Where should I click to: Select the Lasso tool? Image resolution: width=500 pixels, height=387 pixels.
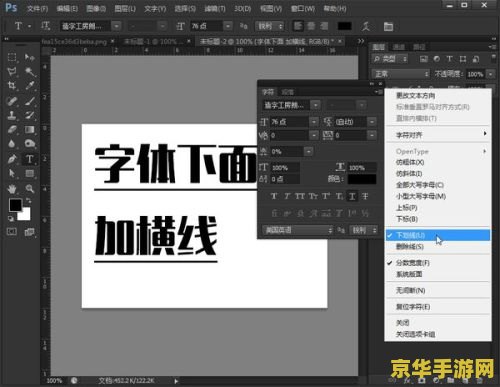pyautogui.click(x=12, y=72)
